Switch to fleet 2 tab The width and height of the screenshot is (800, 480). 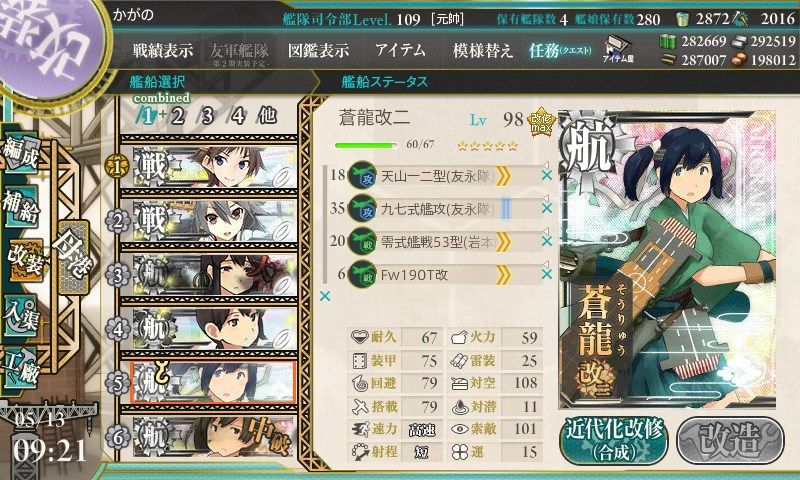click(x=178, y=116)
